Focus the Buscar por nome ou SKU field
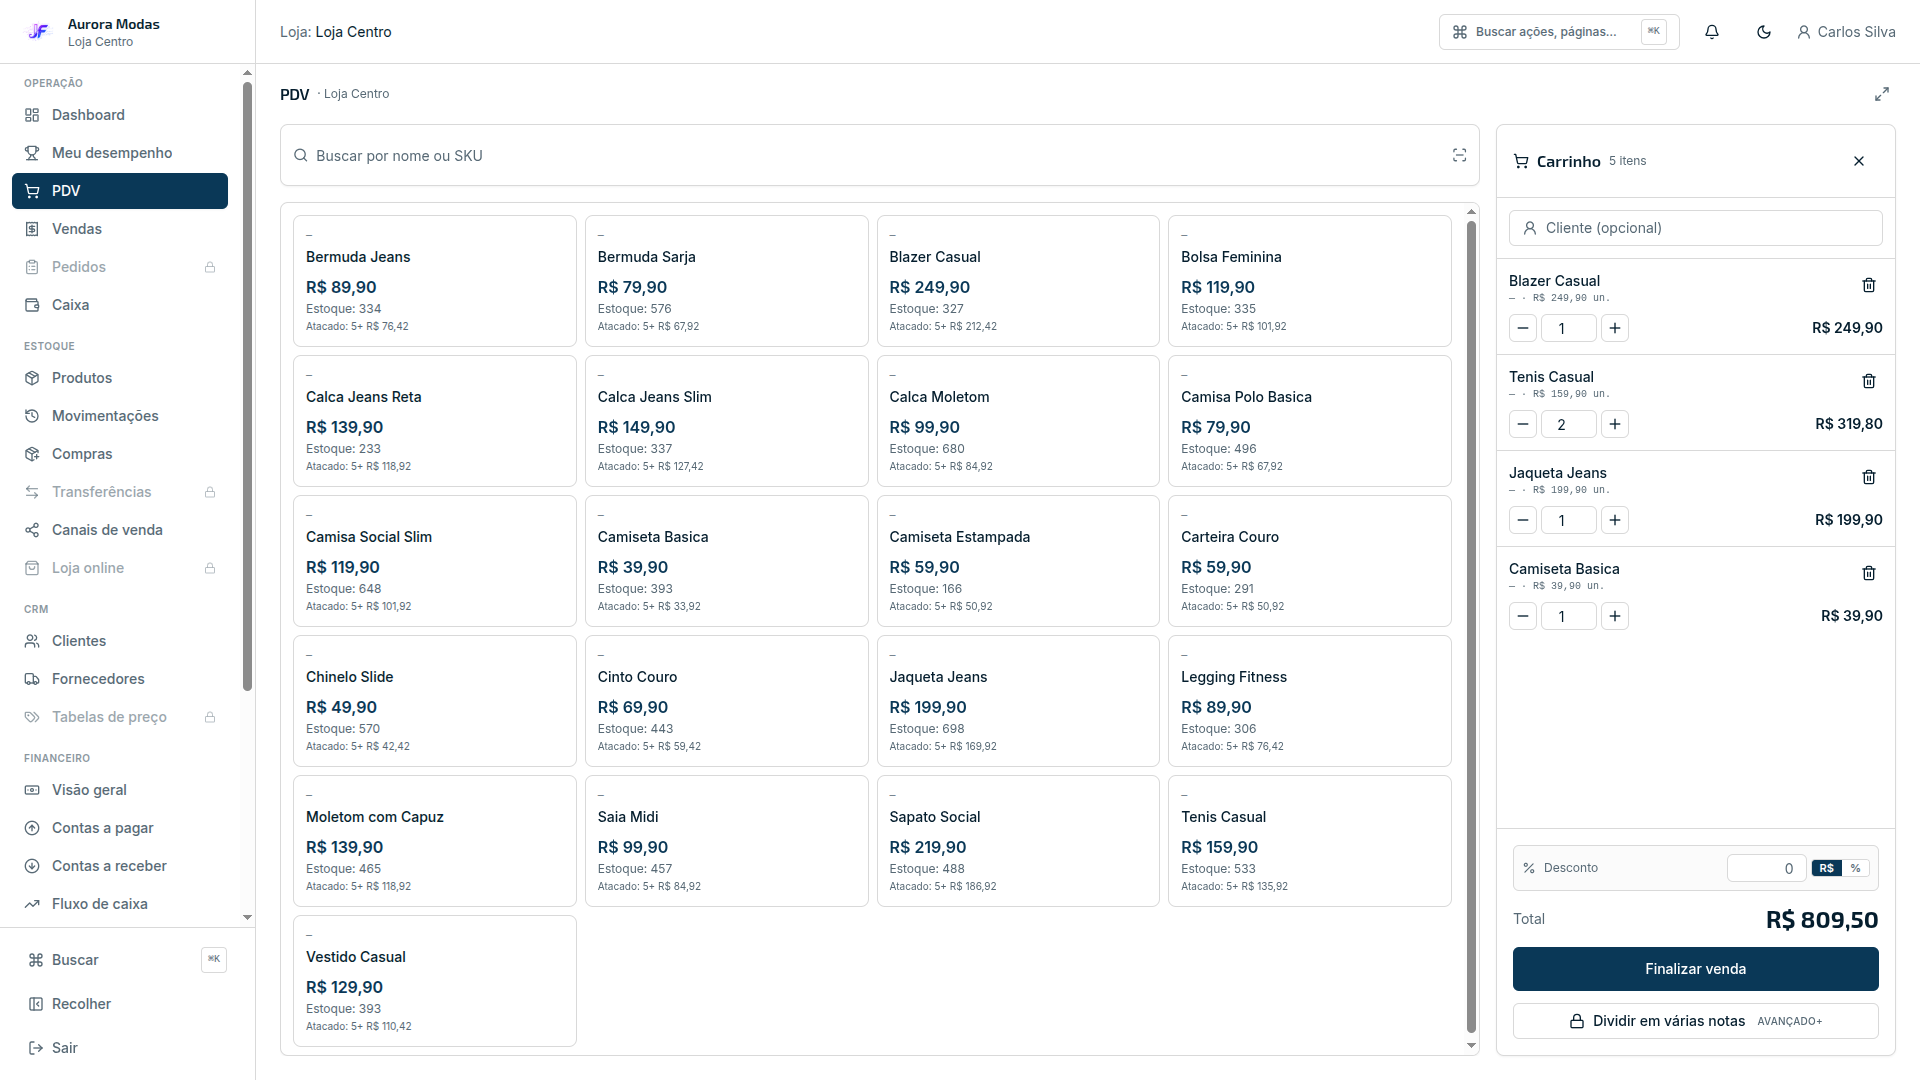Screen dimensions: 1920x1080 point(880,155)
